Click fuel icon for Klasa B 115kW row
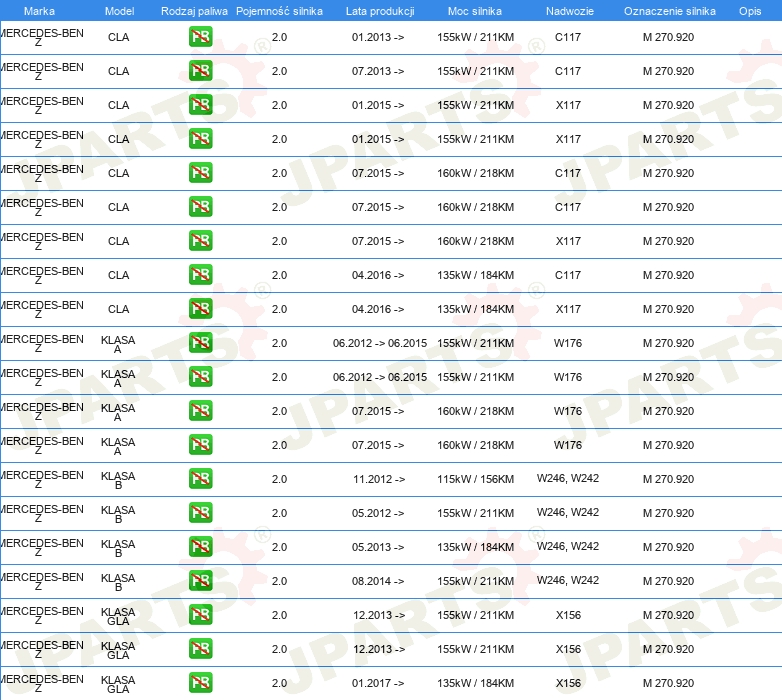Image resolution: width=782 pixels, height=700 pixels. [200, 479]
